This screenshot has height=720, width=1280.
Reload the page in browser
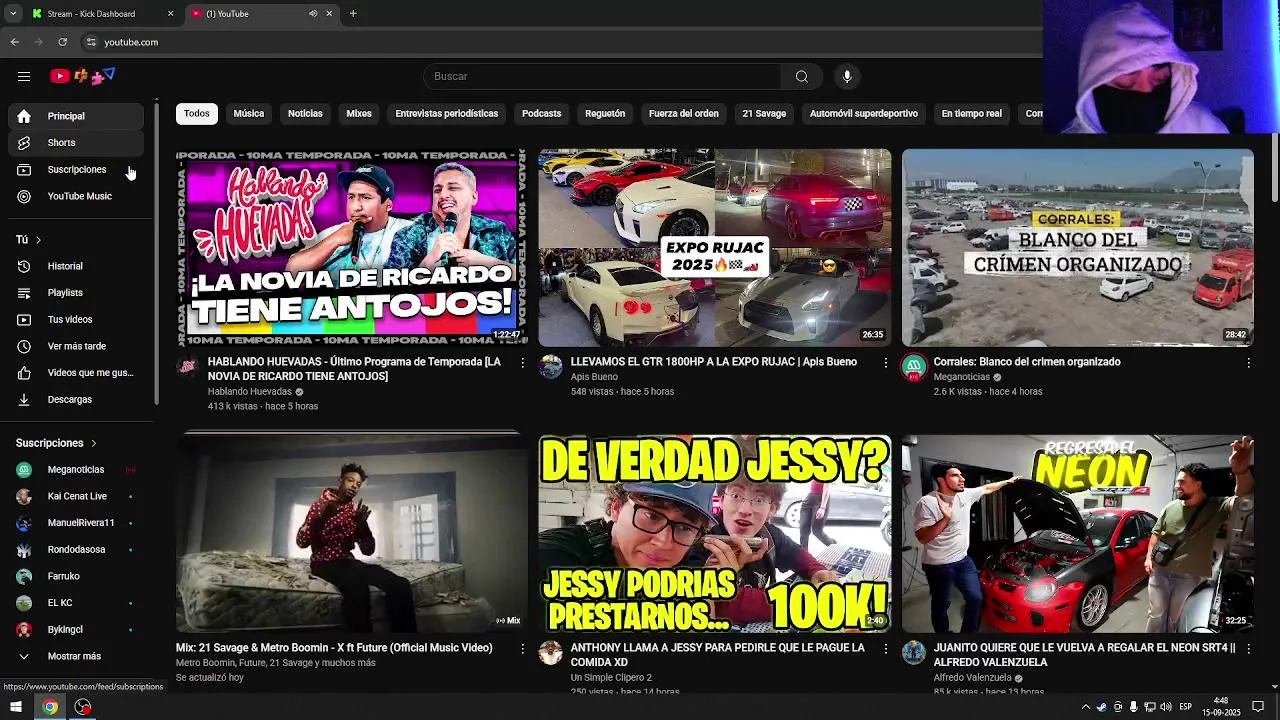62,42
